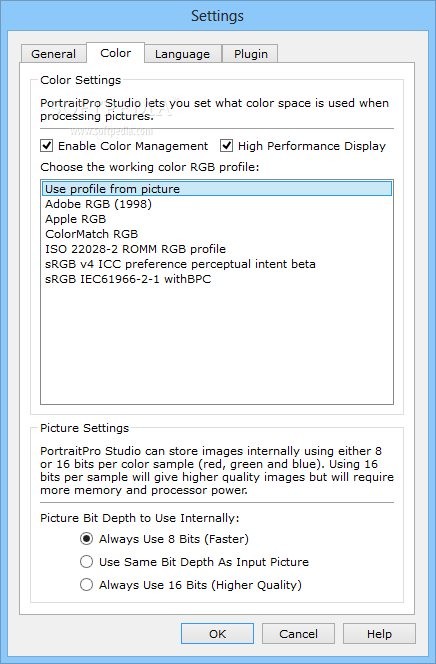Choose Apple RGB profile
This screenshot has height=664, width=436.
tap(217, 219)
